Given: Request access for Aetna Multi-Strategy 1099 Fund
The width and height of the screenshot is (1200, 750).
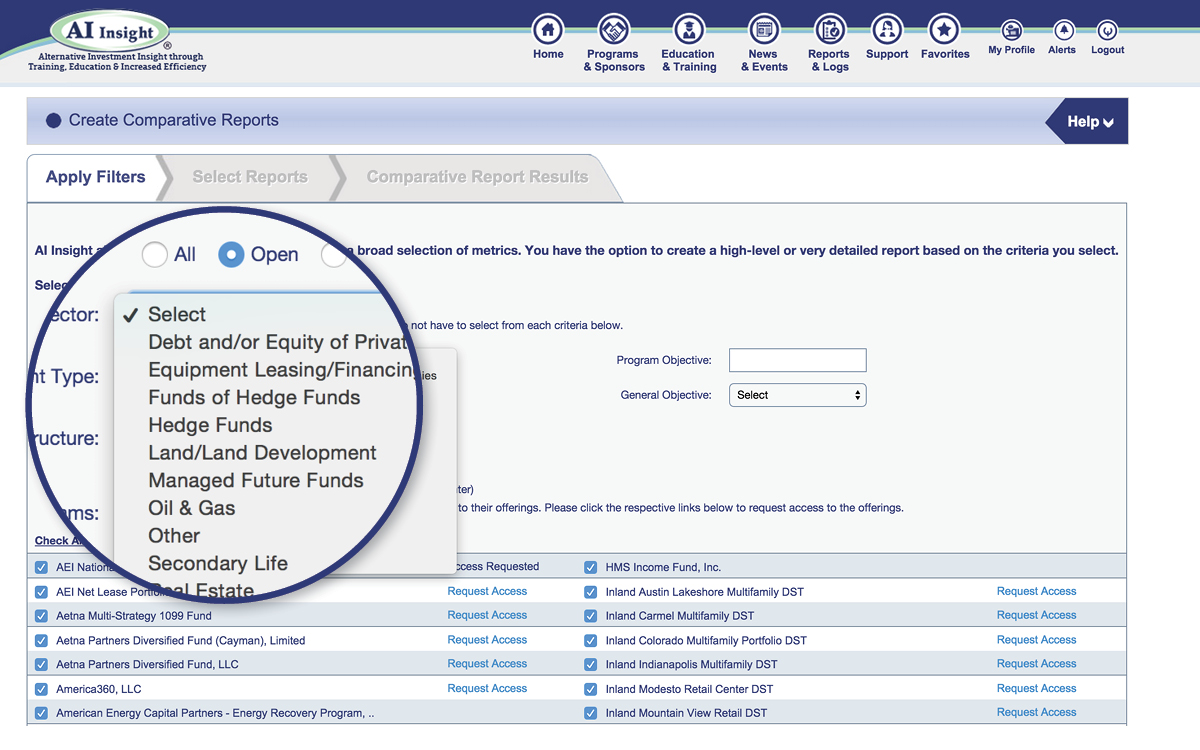Looking at the screenshot, I should [487, 616].
